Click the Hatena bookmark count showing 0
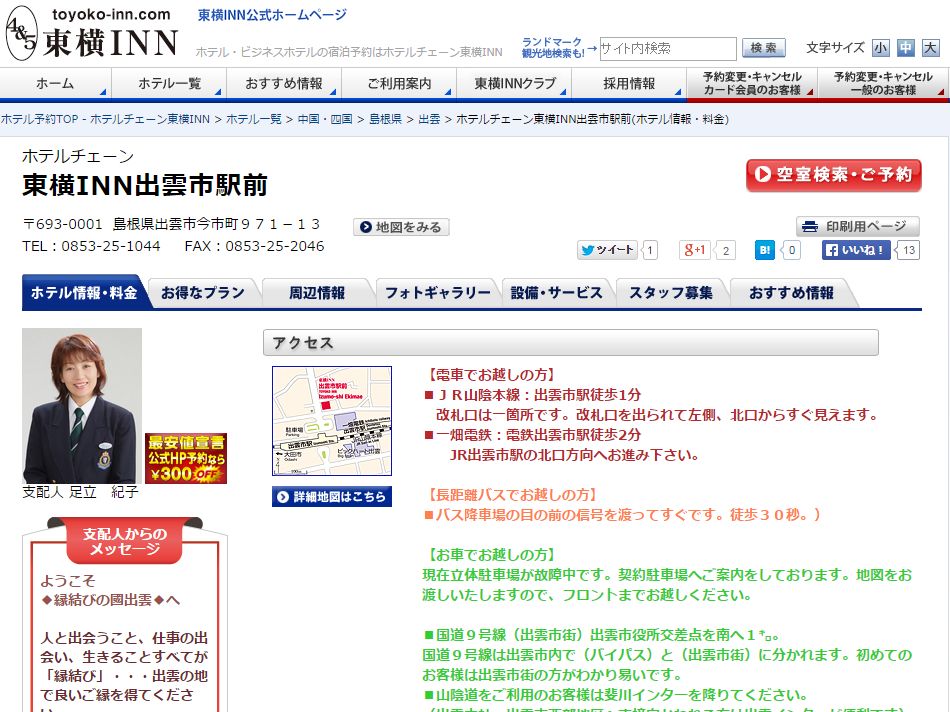Screen dimensions: 950x712 (791, 250)
